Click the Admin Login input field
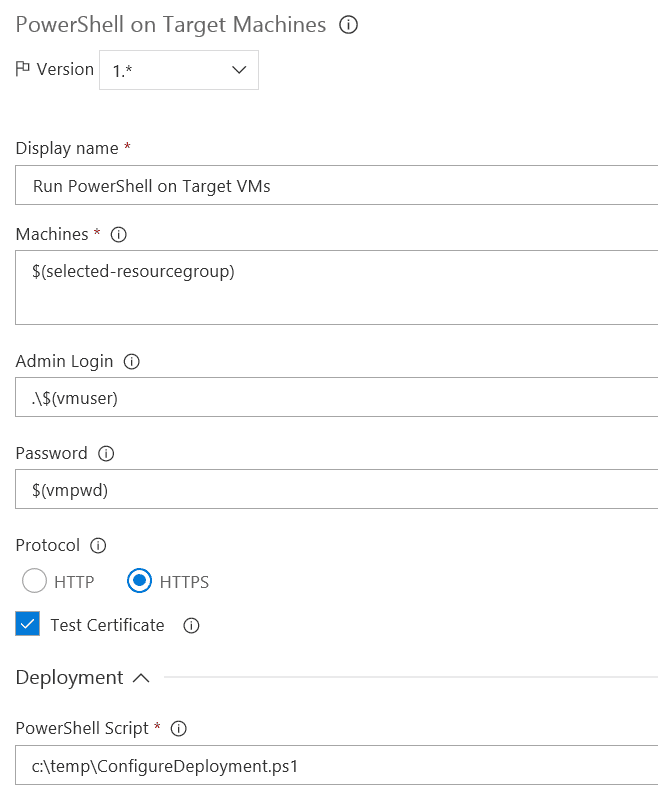This screenshot has height=806, width=658. tap(337, 397)
